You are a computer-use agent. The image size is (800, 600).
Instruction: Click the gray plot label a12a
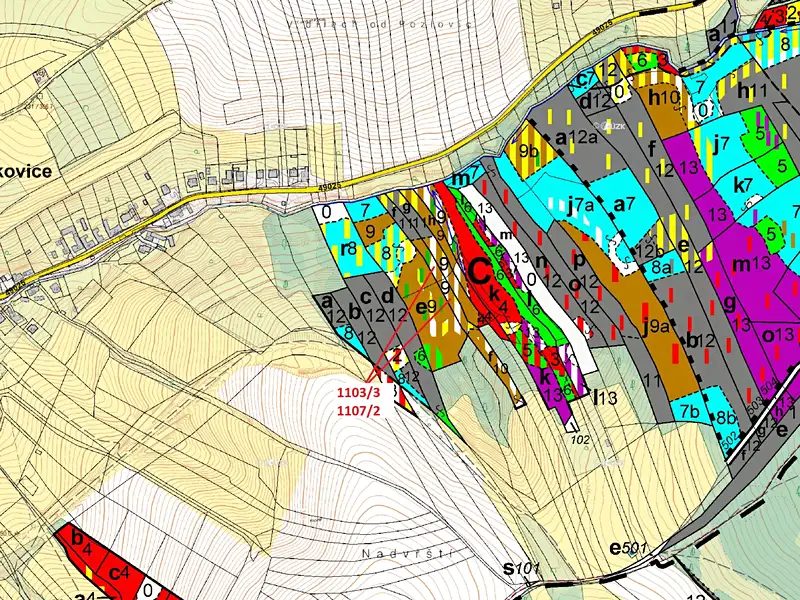pyautogui.click(x=576, y=137)
